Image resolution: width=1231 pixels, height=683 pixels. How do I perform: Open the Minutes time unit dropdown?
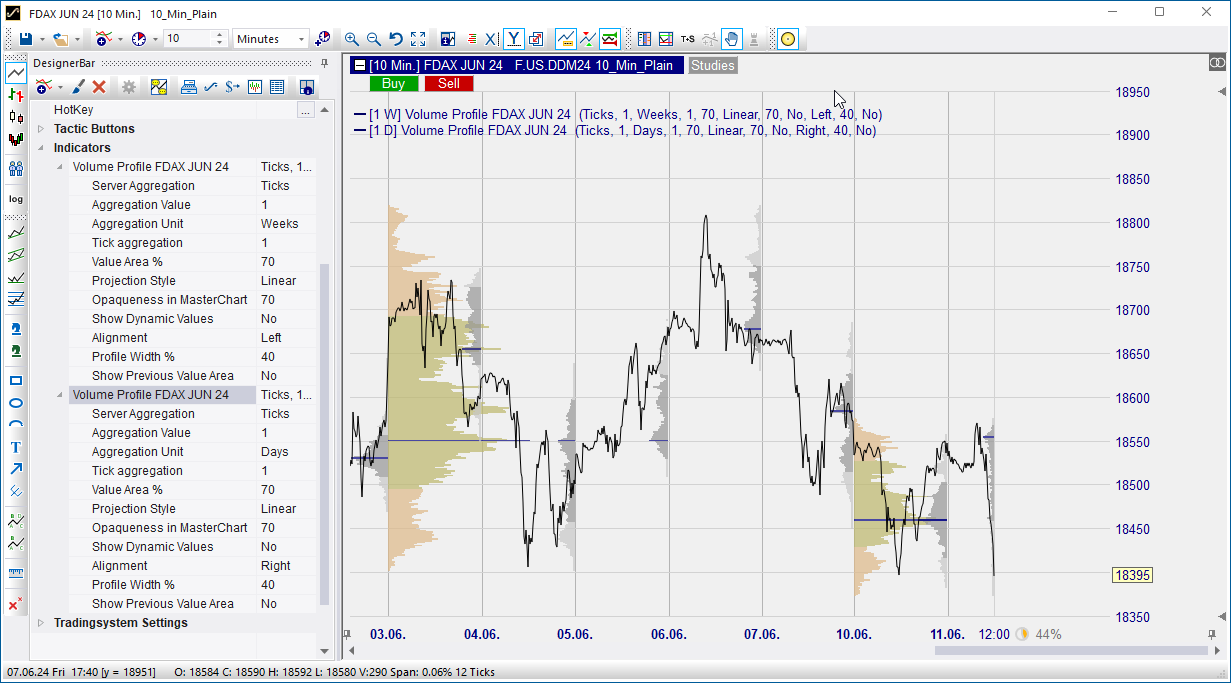pos(271,39)
